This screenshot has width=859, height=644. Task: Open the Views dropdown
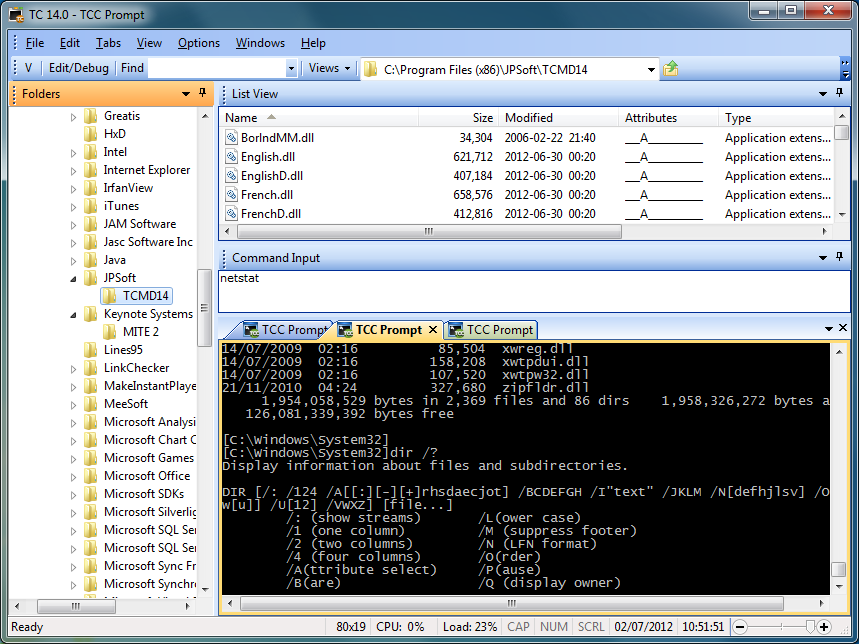pos(330,69)
